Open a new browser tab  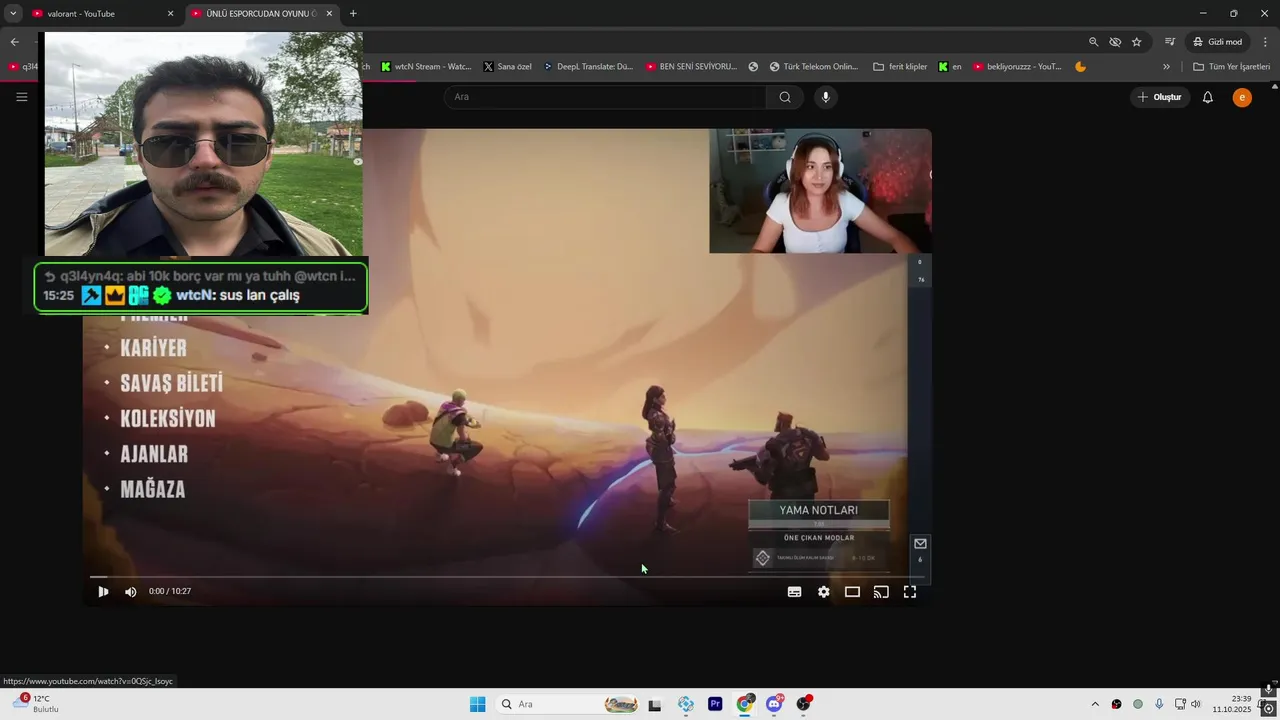click(353, 14)
